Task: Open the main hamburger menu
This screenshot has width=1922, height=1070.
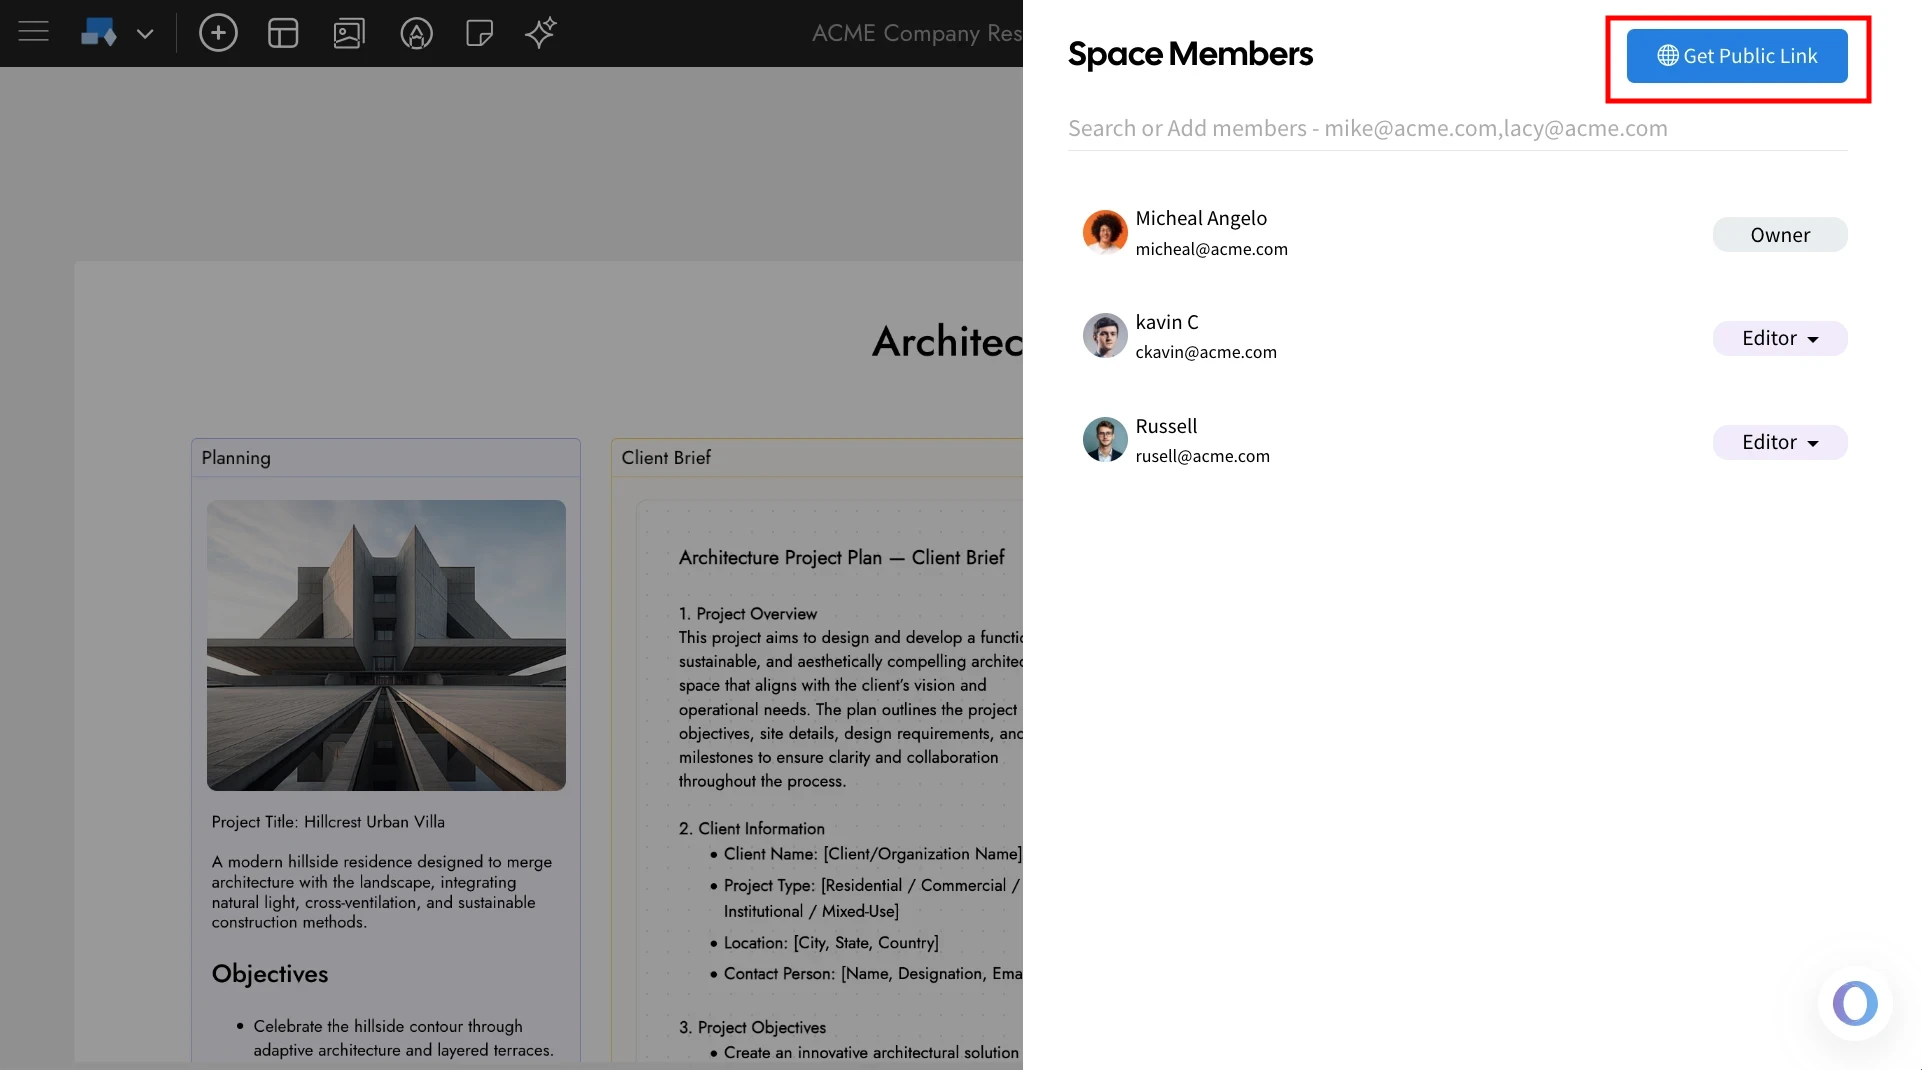Action: pos(33,33)
